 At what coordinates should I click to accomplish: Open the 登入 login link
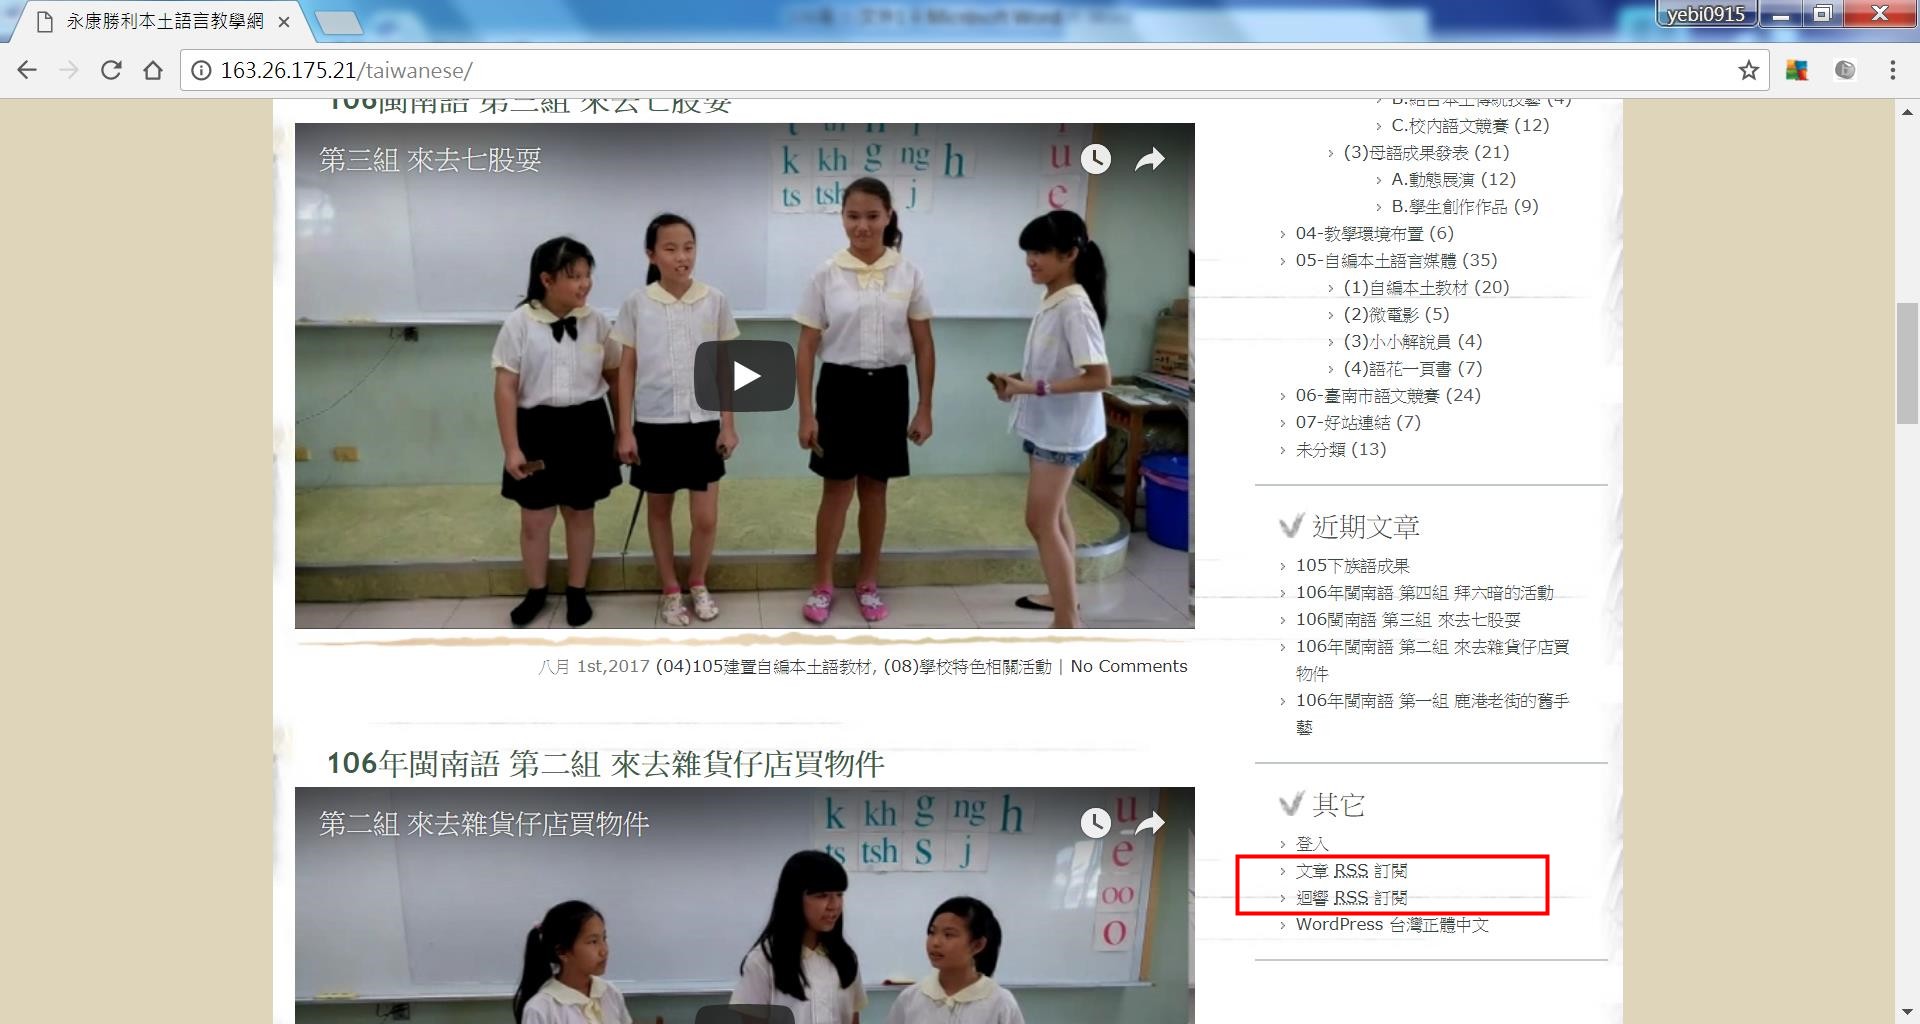coord(1311,844)
